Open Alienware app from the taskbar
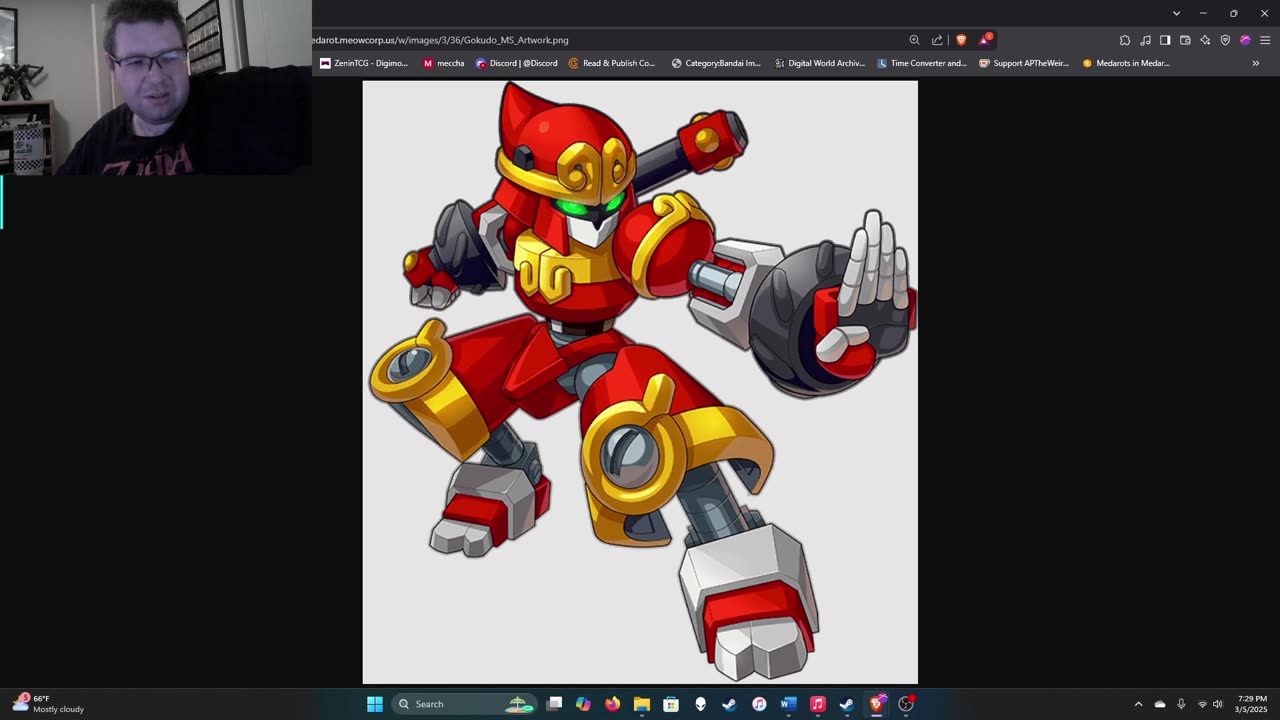The width and height of the screenshot is (1280, 720). click(x=700, y=704)
